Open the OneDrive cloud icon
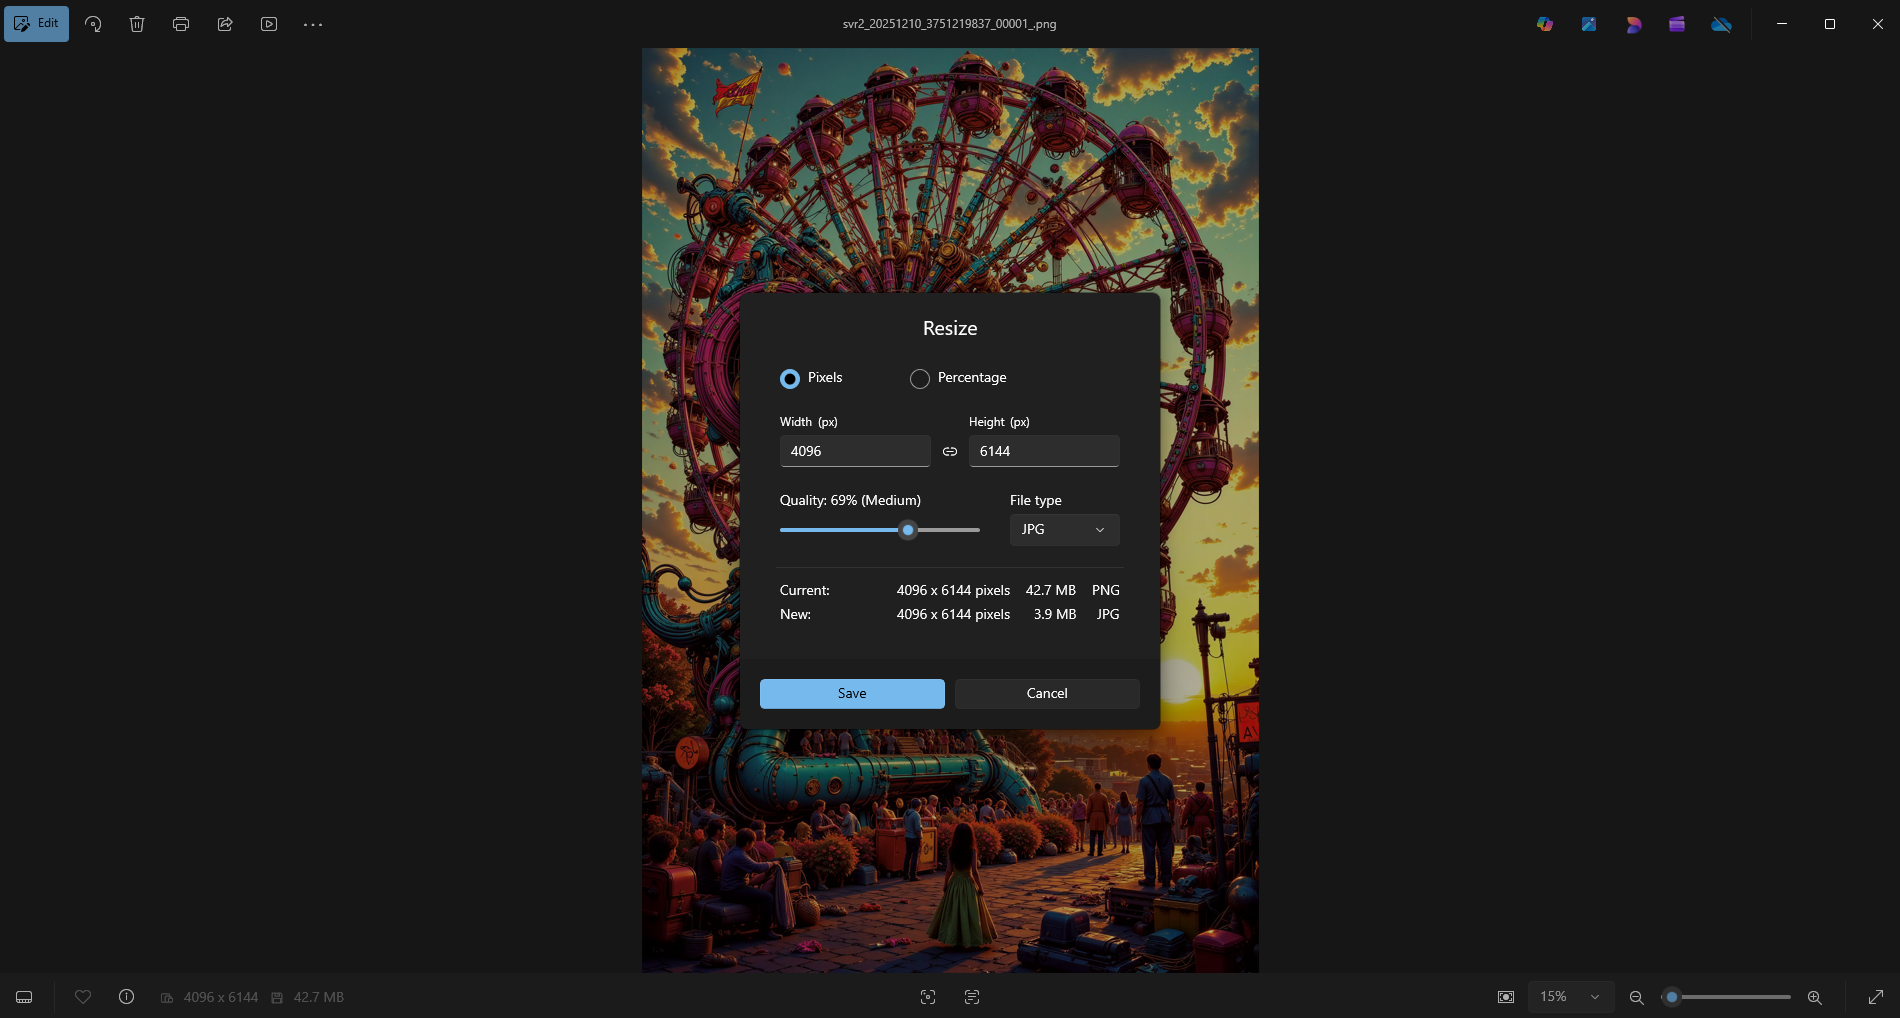The image size is (1900, 1018). (x=1721, y=24)
